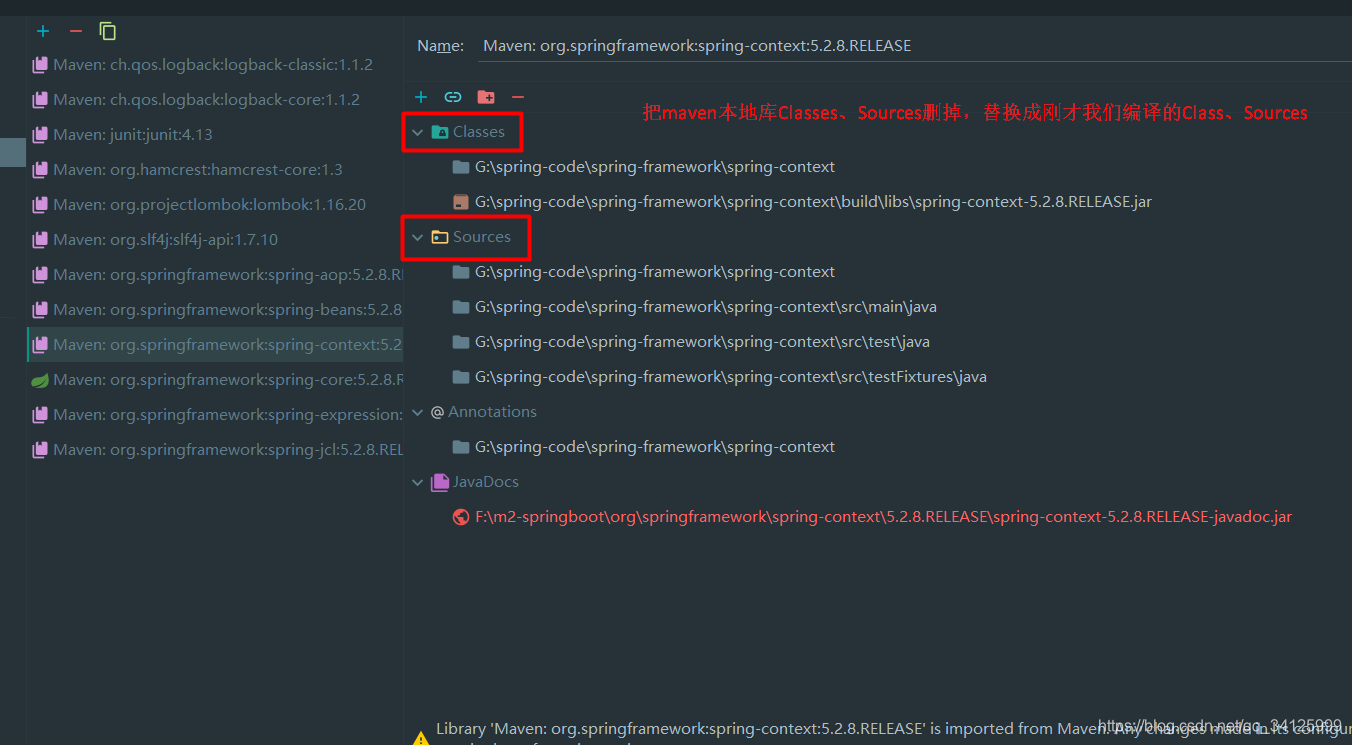Image resolution: width=1352 pixels, height=745 pixels.
Task: Select the JavaDocs category label
Action: pyautogui.click(x=486, y=482)
